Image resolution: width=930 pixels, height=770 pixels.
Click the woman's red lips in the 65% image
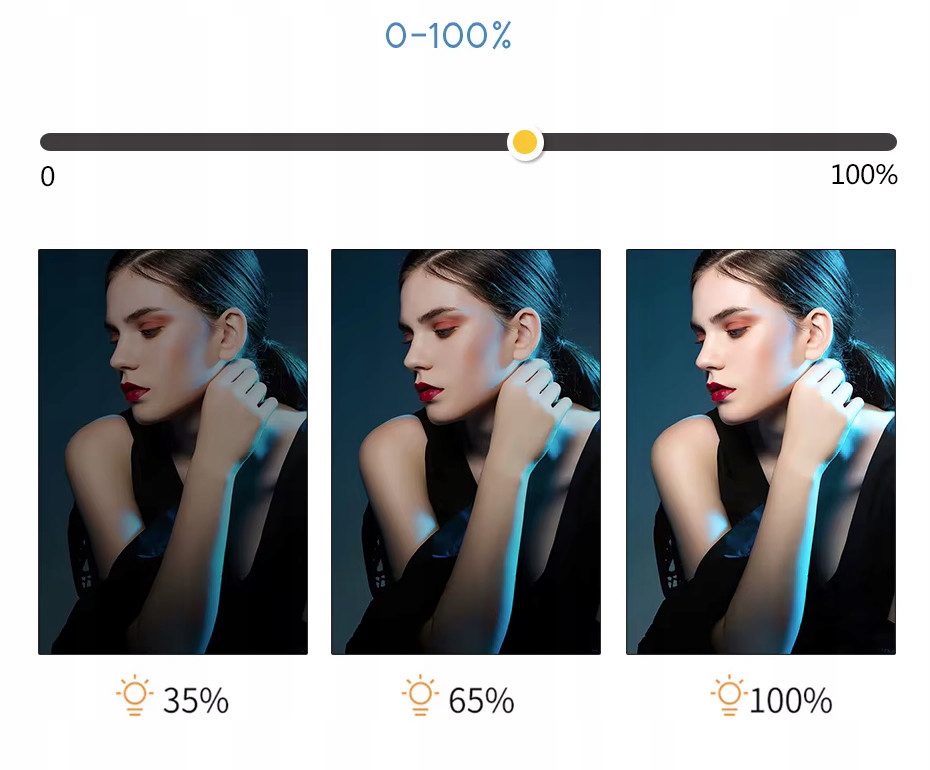[x=428, y=392]
